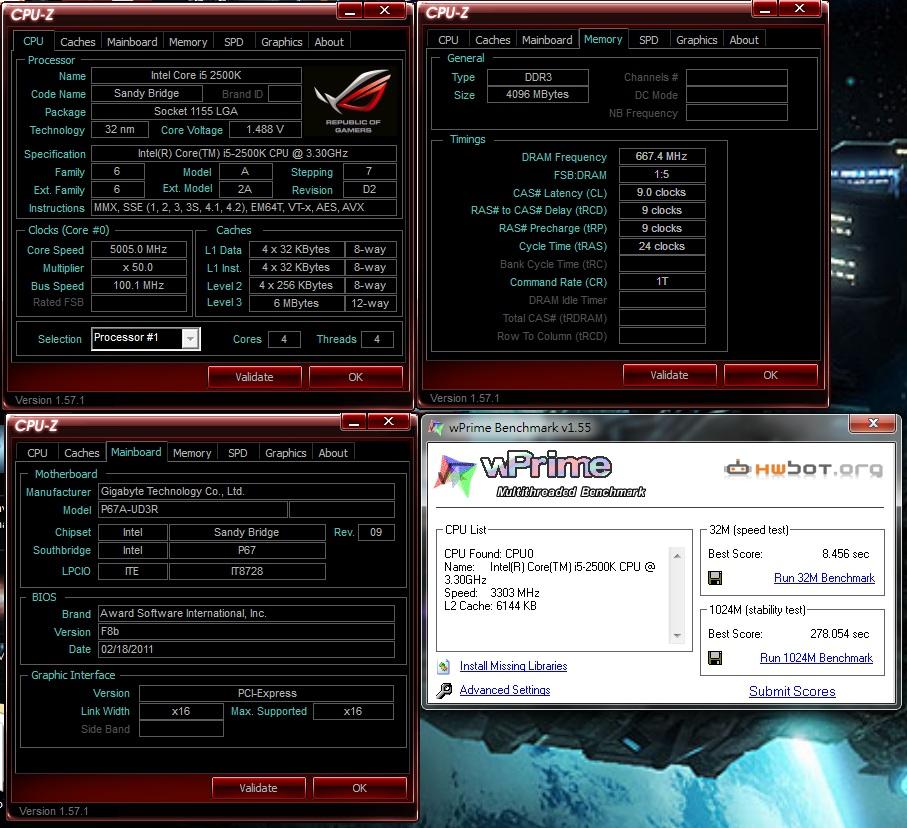The height and width of the screenshot is (828, 907).
Task: Click the Model P67A-UD3R field
Action: tap(193, 509)
